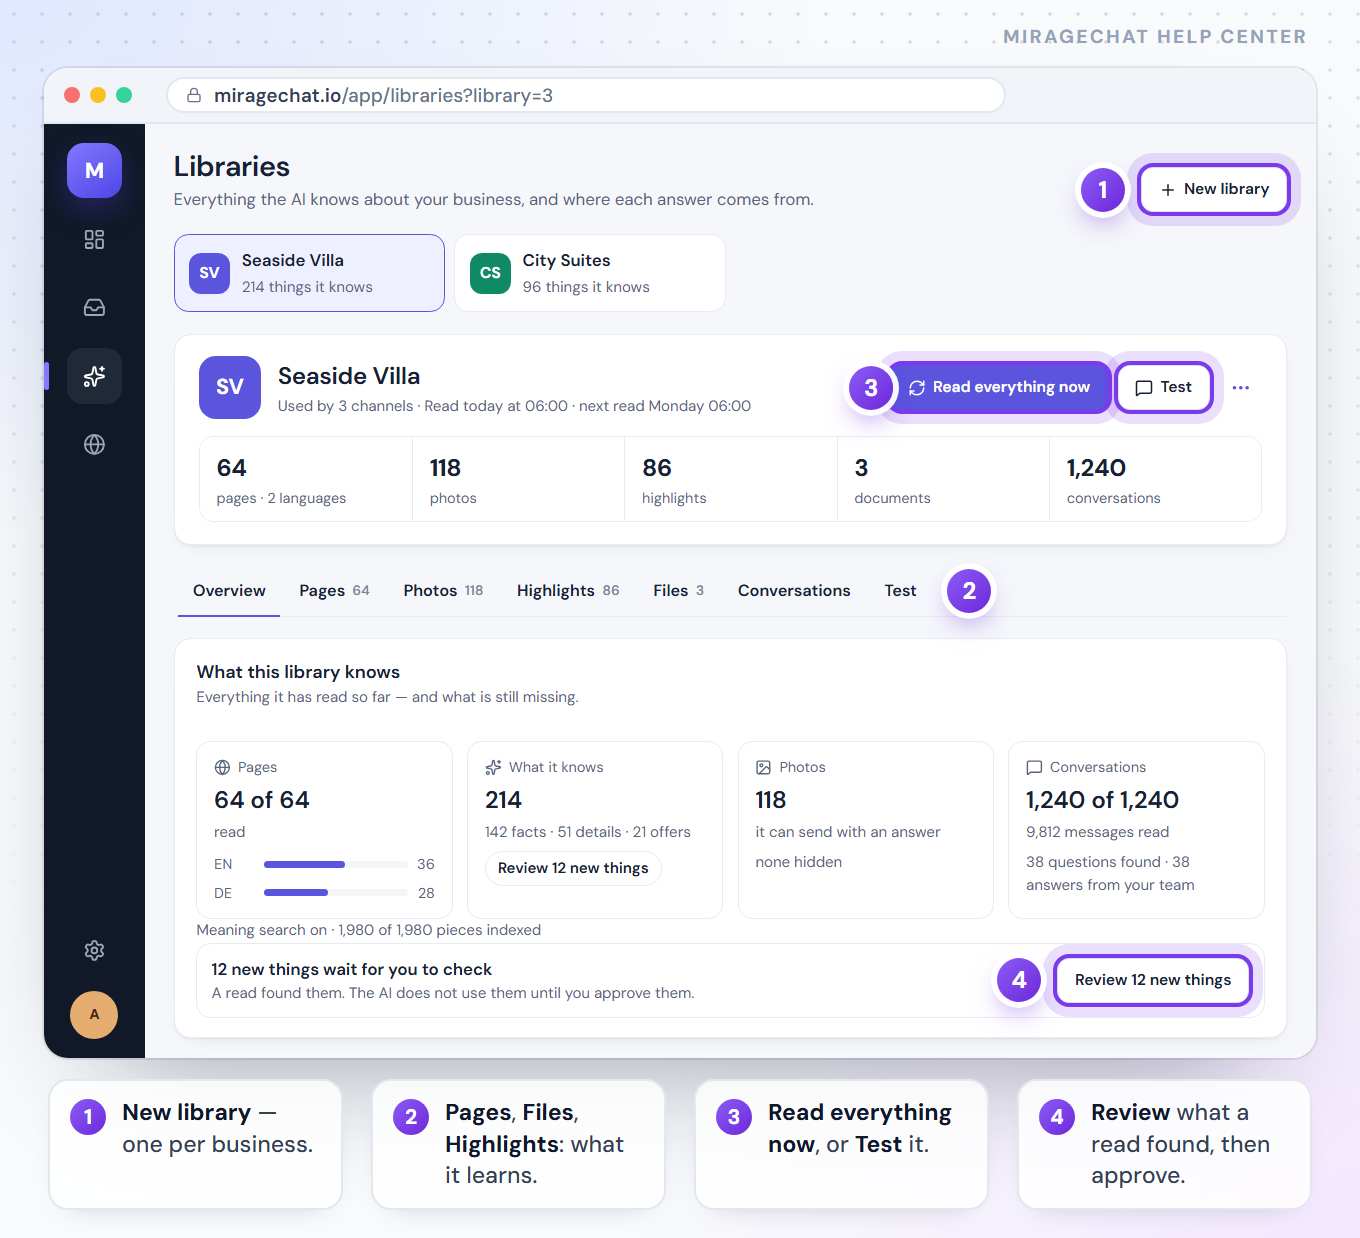Image resolution: width=1360 pixels, height=1238 pixels.
Task: Click the '9,812 messages read' text
Action: 1097,832
